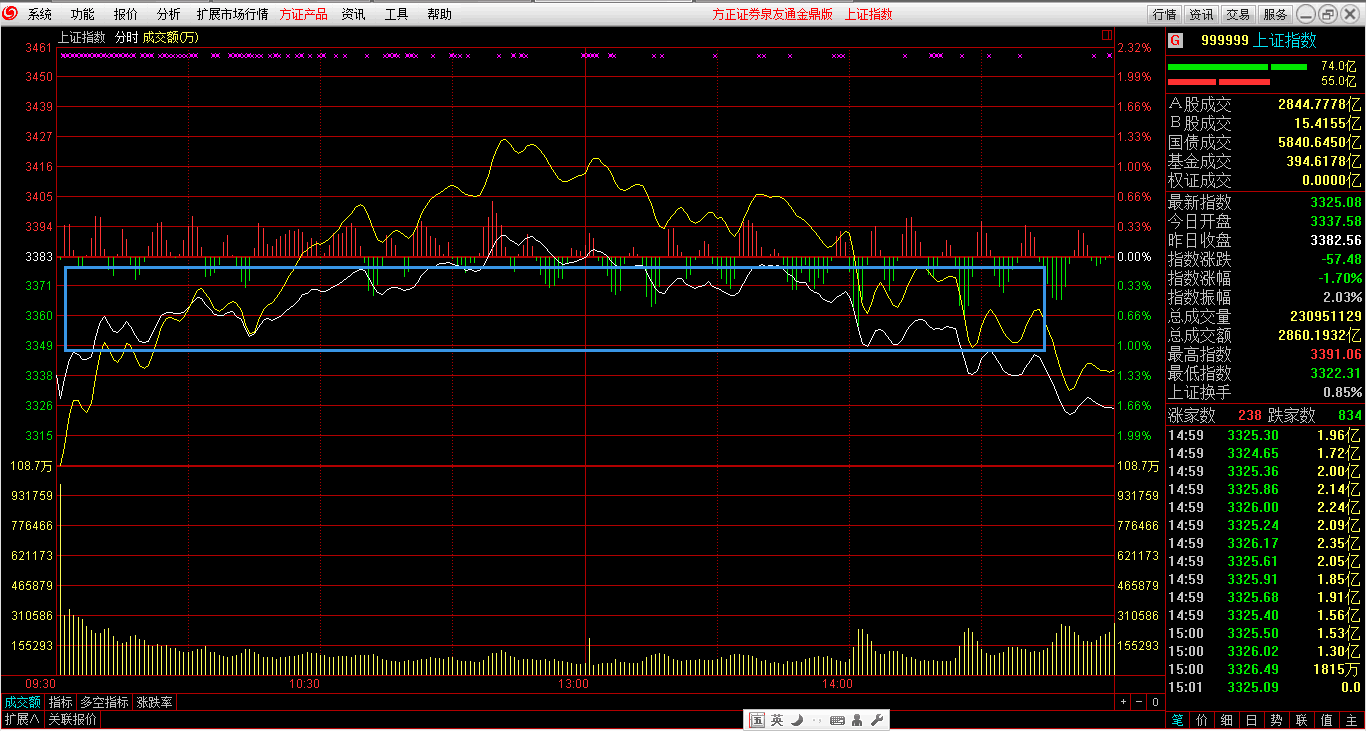The height and width of the screenshot is (731, 1366).
Task: Toggle IME 英 language mode
Action: [x=777, y=720]
